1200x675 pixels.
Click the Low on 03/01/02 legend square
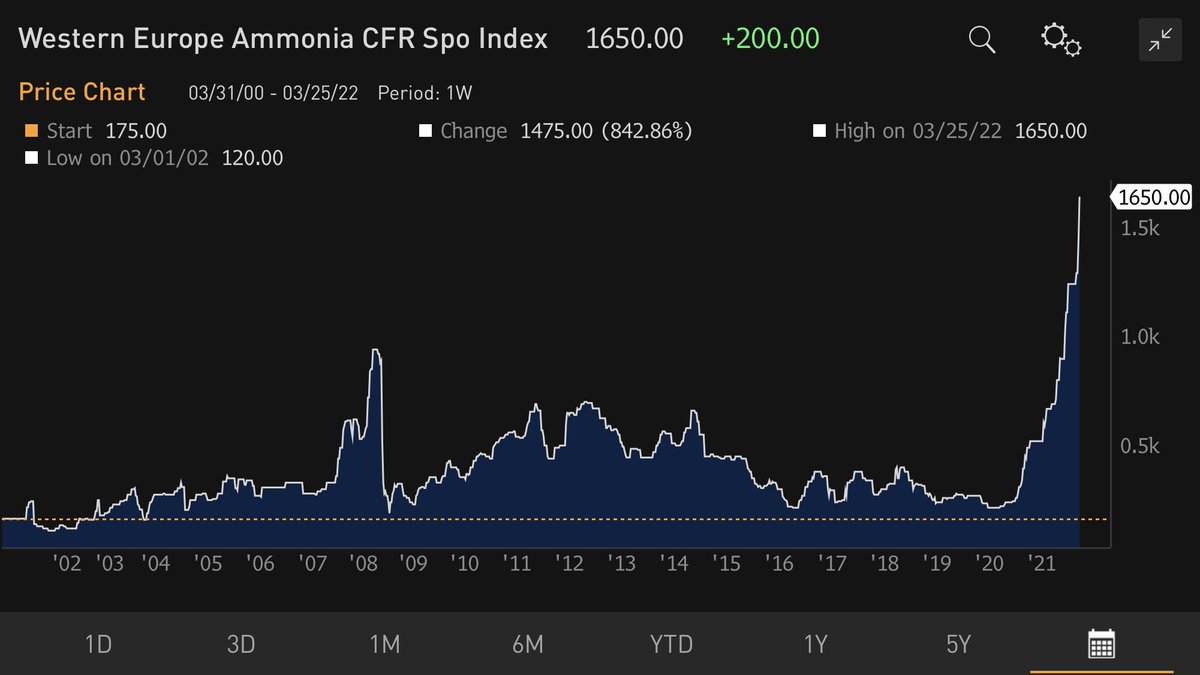(31, 158)
